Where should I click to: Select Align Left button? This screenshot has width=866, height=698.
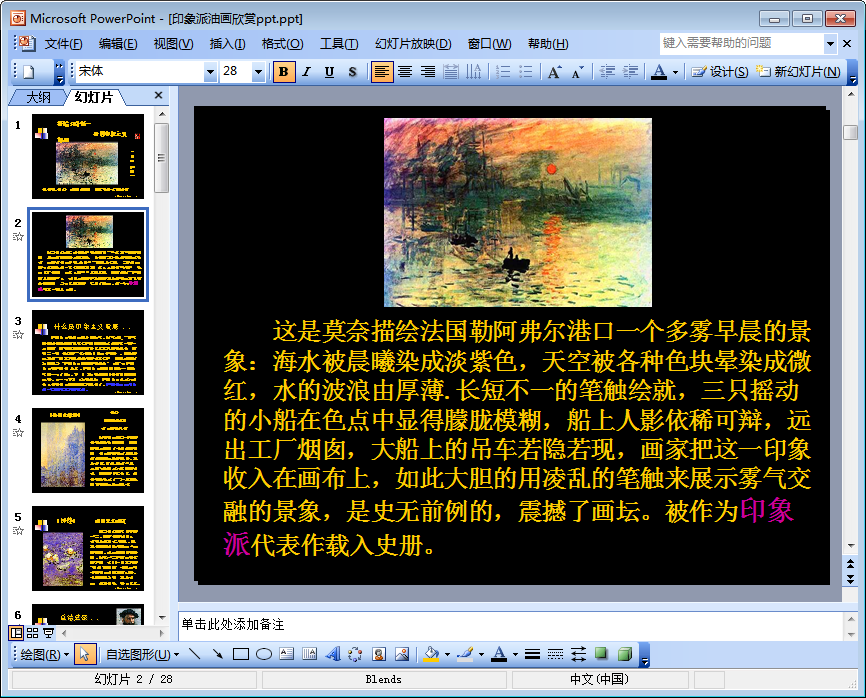382,72
